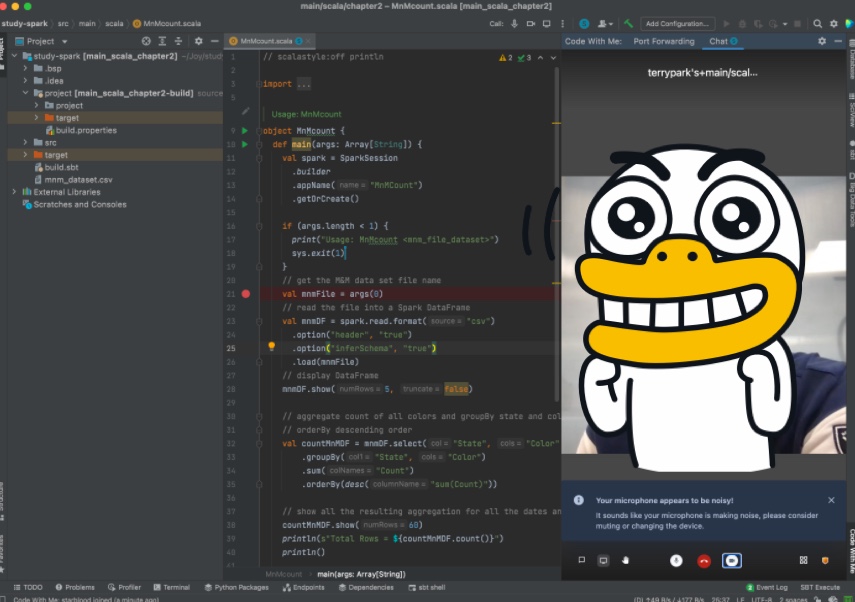Open Python Packages tool window
Screen dimensions: 855x602
point(236,587)
